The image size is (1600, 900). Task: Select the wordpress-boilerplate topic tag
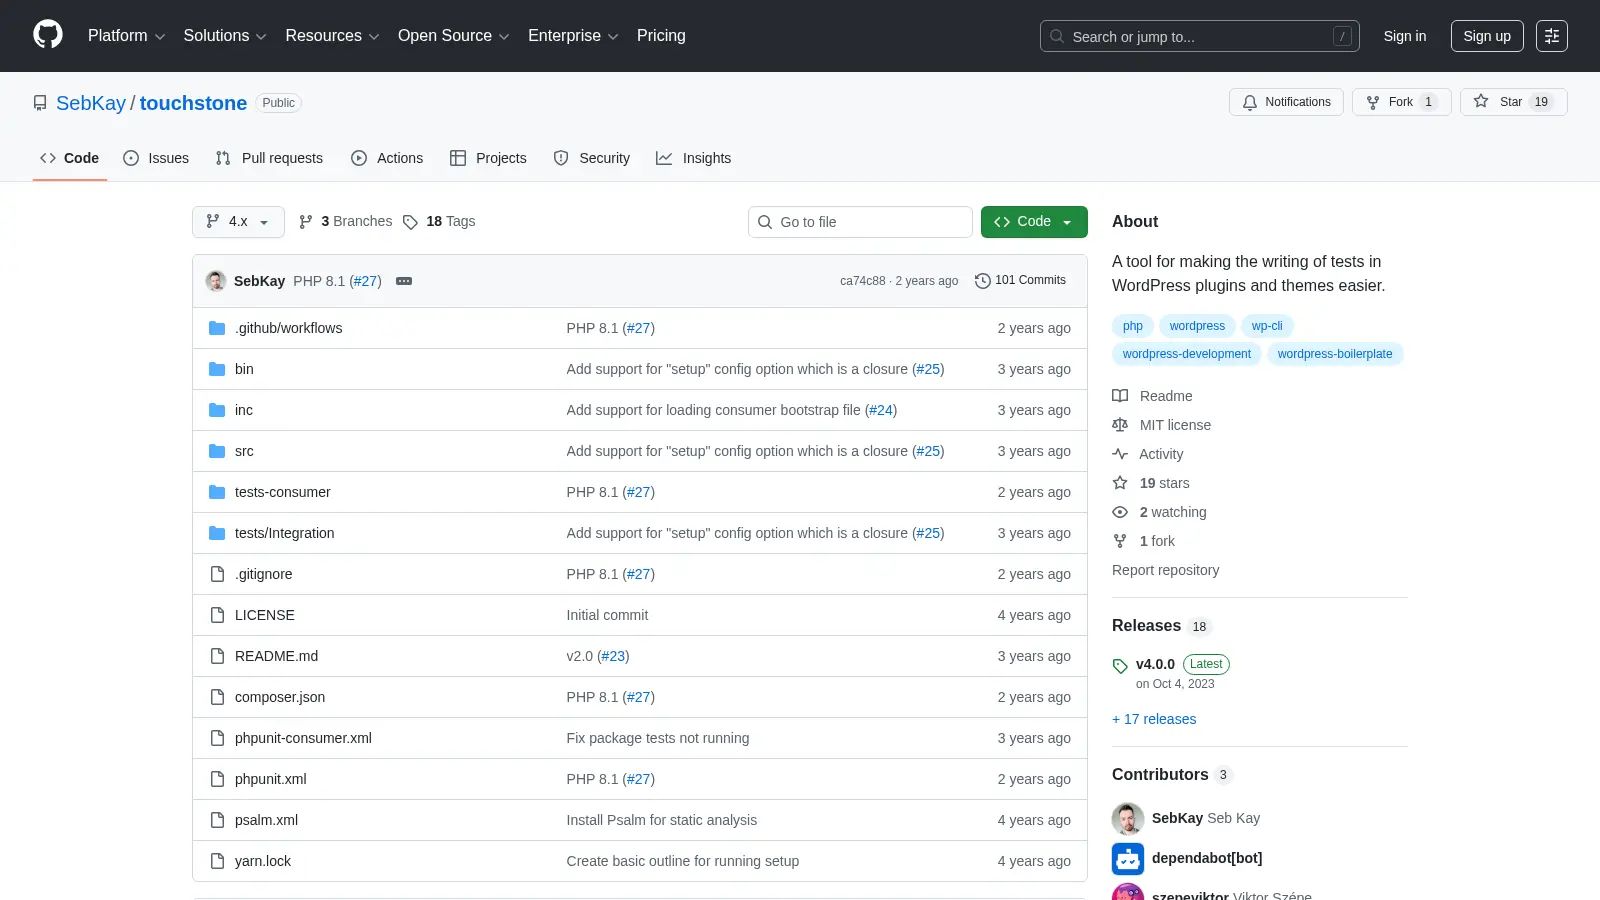point(1335,354)
